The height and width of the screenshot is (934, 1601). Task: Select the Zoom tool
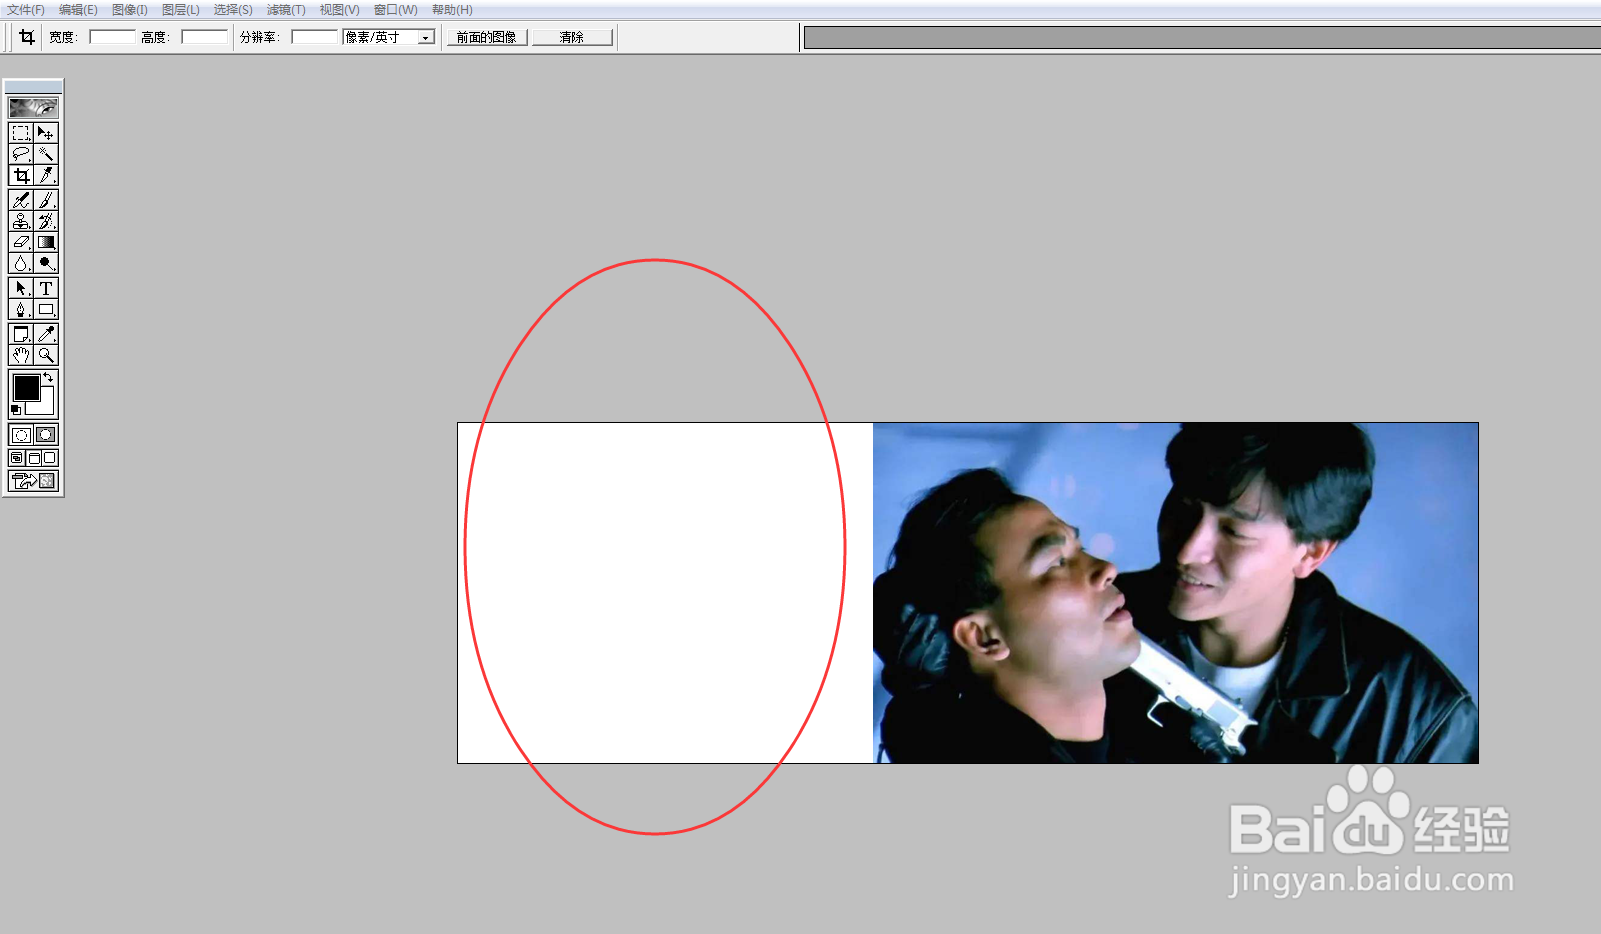click(x=46, y=355)
